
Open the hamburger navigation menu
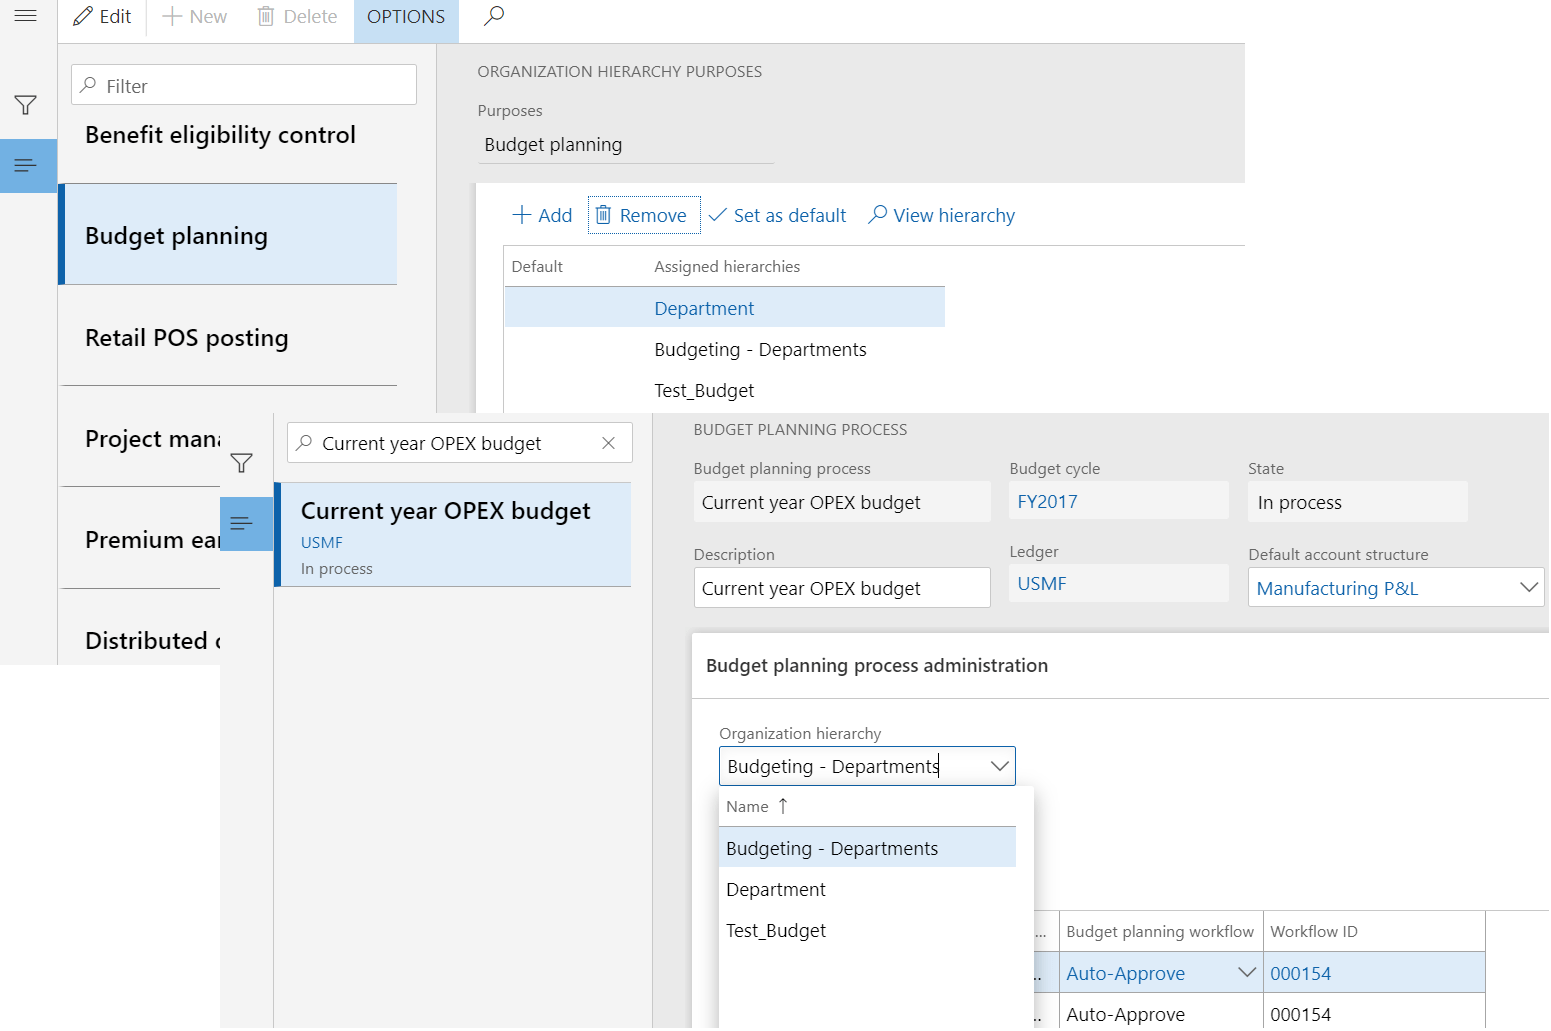(26, 16)
